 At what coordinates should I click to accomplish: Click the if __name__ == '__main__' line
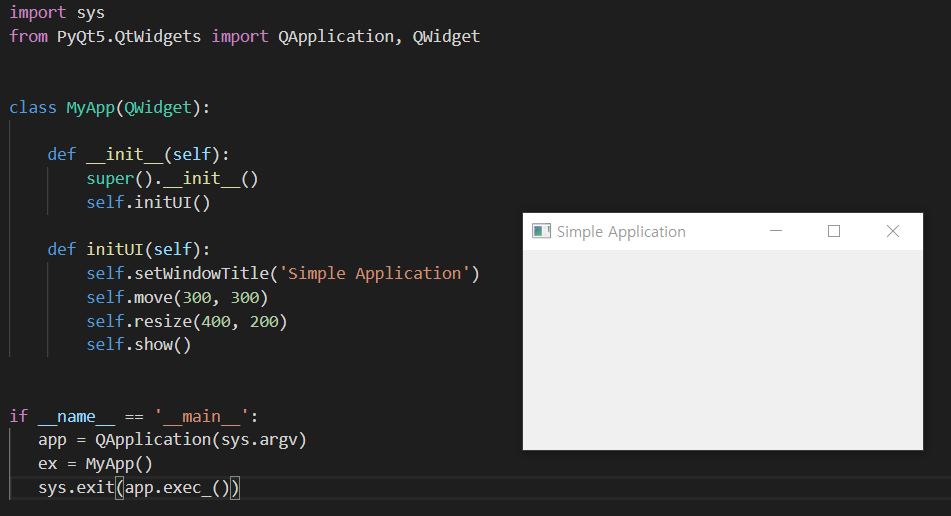click(x=133, y=416)
